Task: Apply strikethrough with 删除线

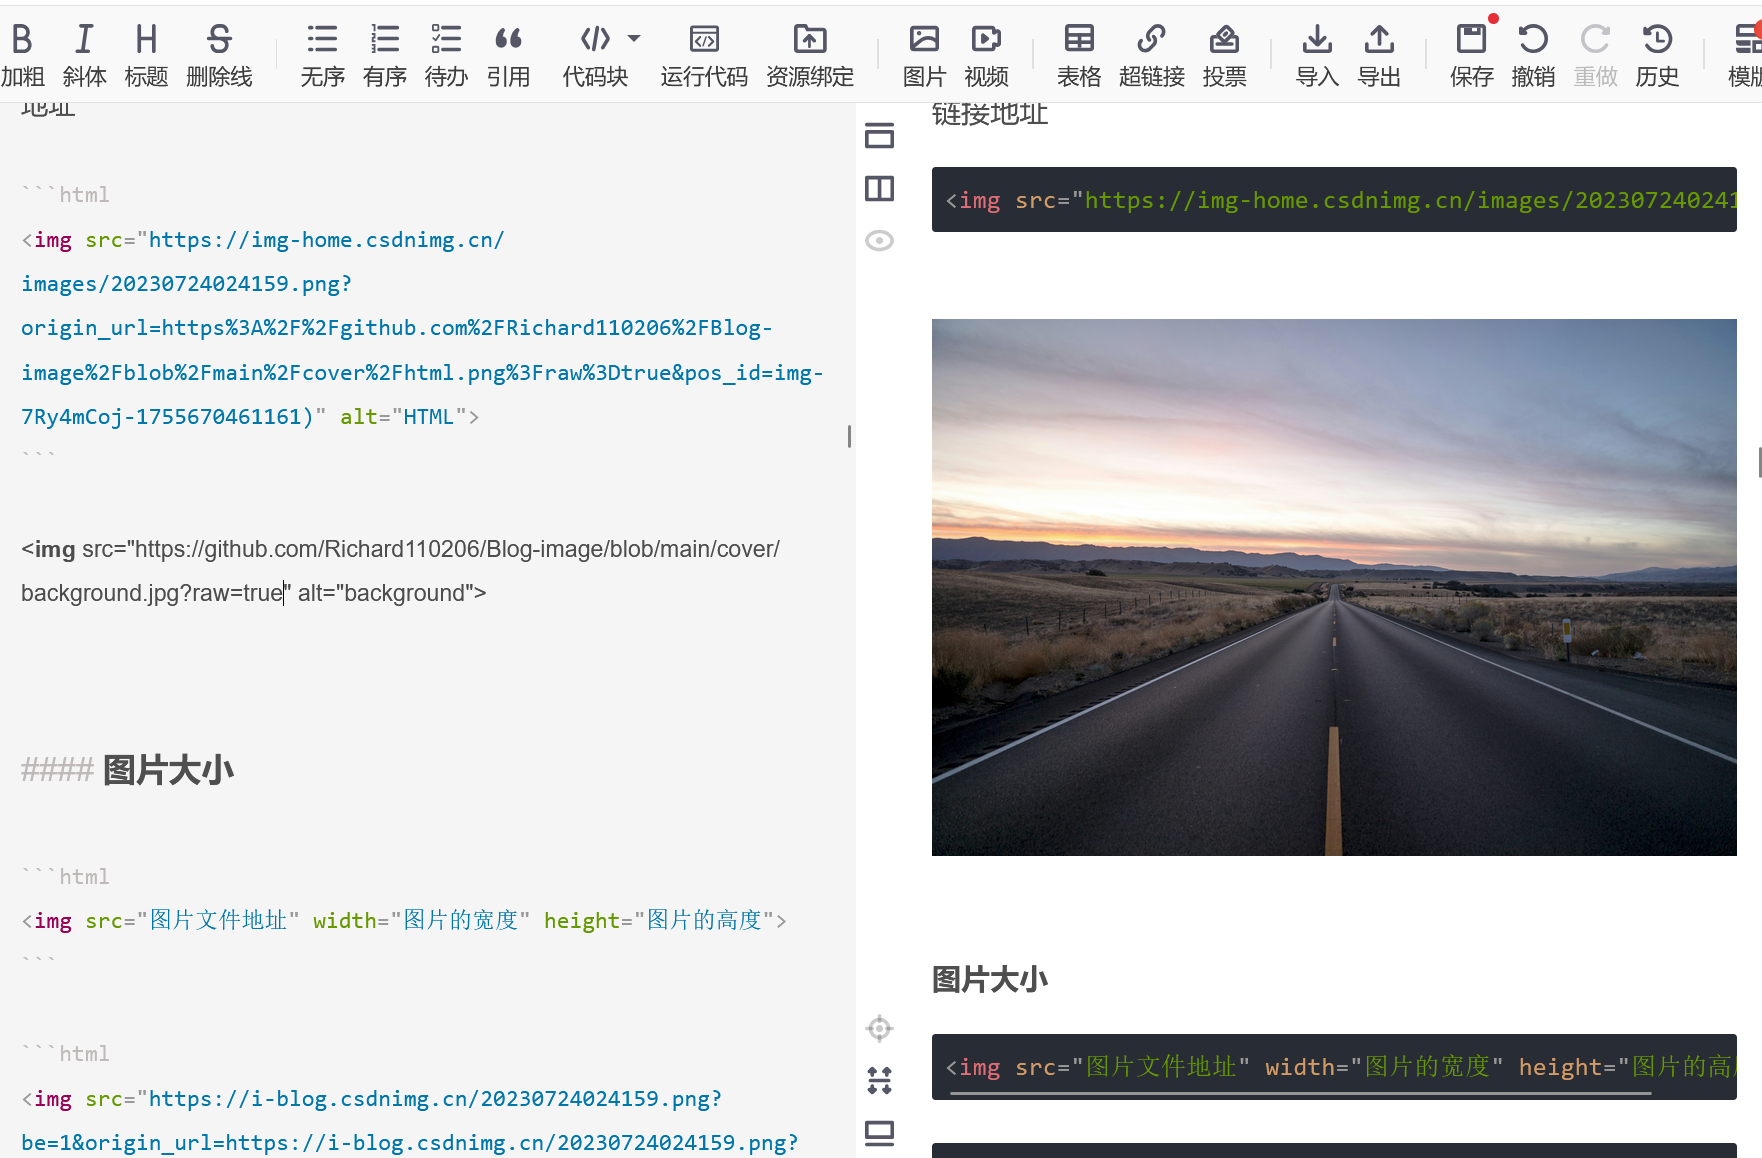Action: (x=219, y=55)
